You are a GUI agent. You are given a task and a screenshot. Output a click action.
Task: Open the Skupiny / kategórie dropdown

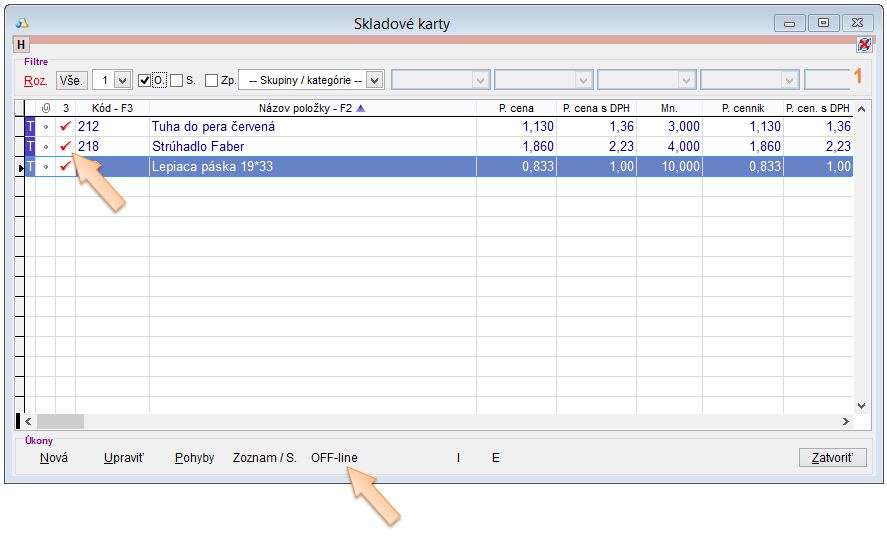pos(375,80)
